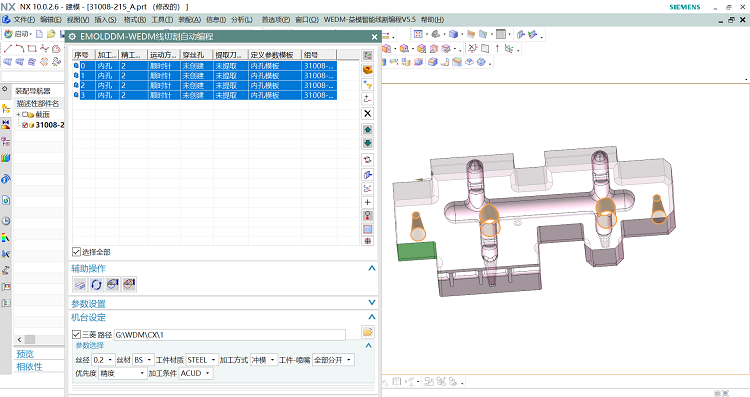Move selected row up with green arrow
The height and width of the screenshot is (397, 750).
[x=367, y=130]
